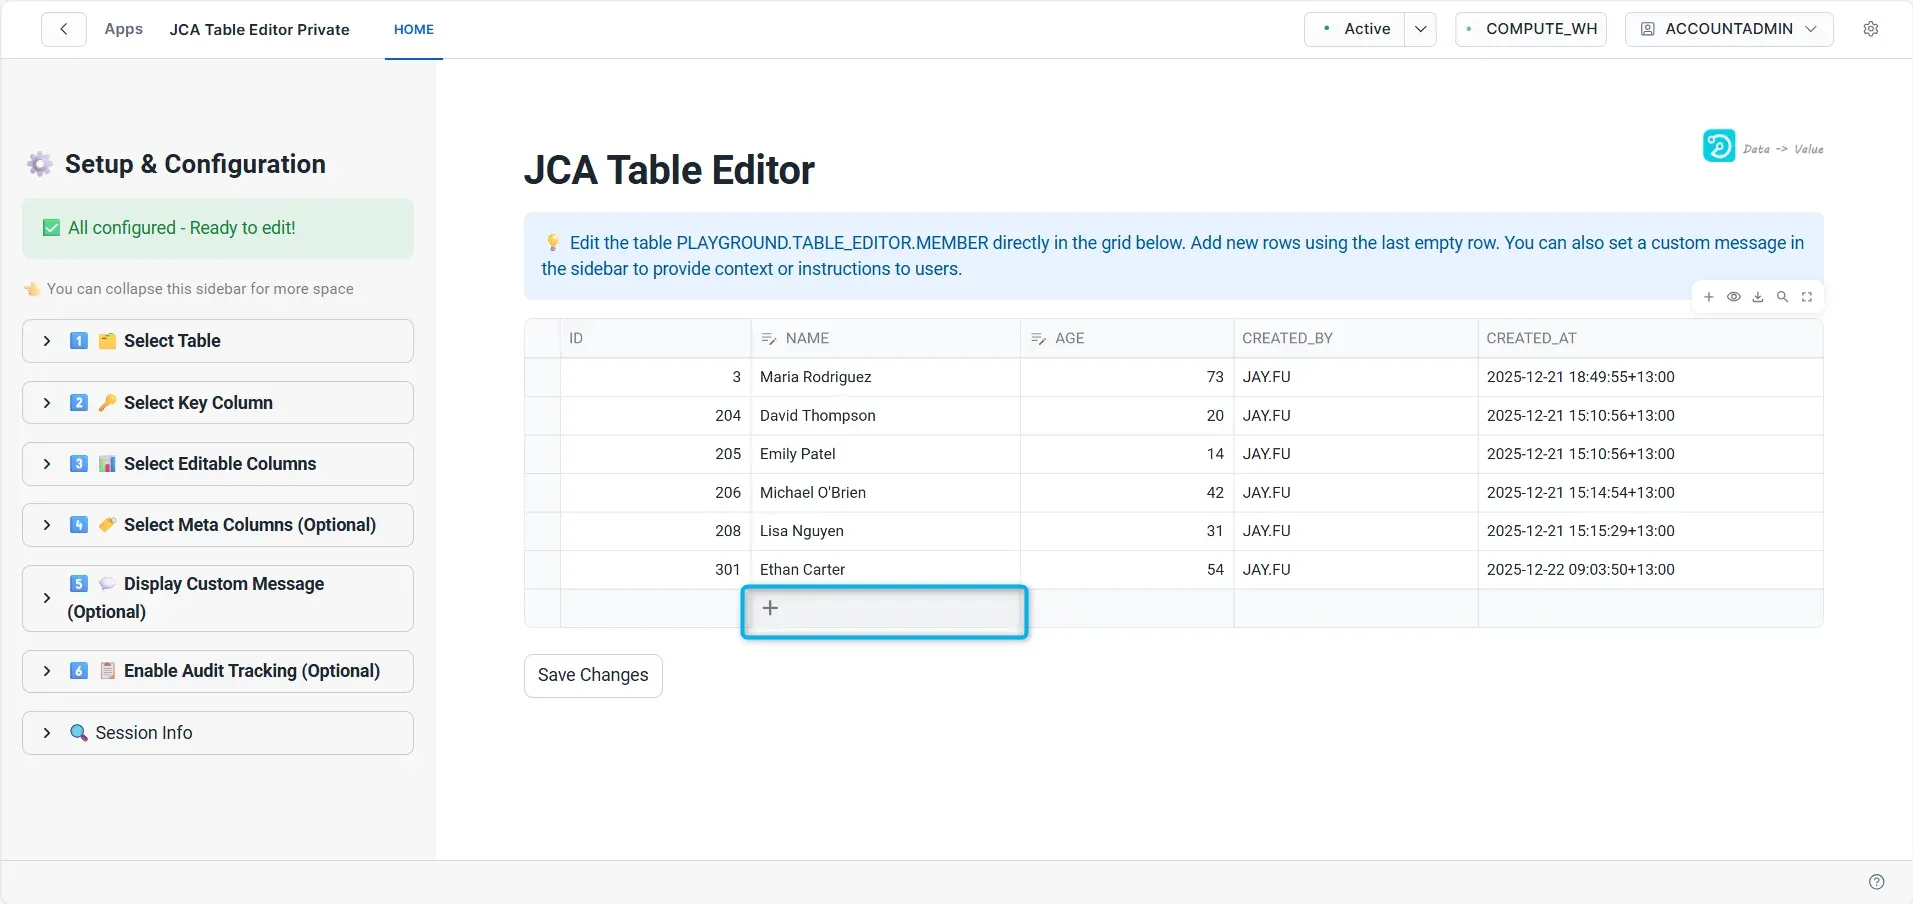The height and width of the screenshot is (904, 1913).
Task: Click the gear icon beside Setup & Configuration
Action: (x=39, y=163)
